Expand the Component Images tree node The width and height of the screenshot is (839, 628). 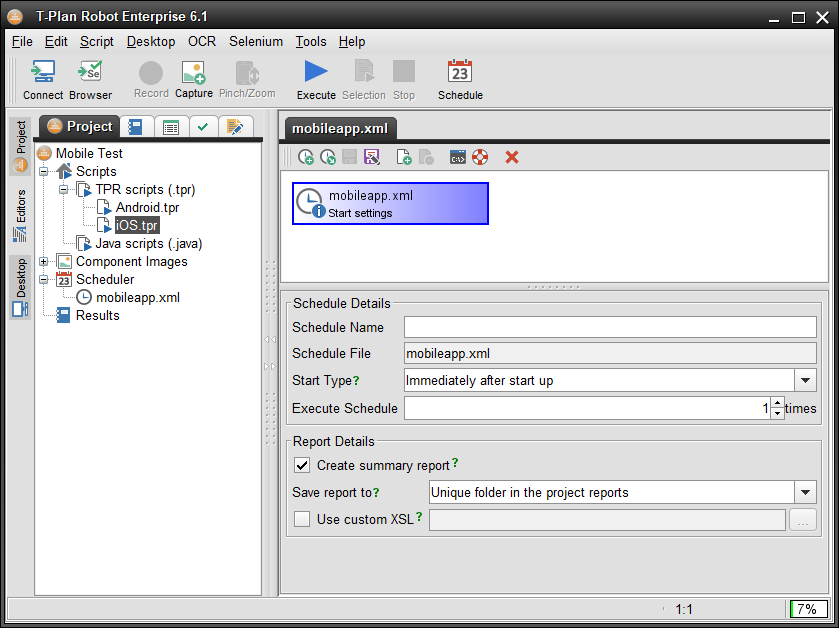pyautogui.click(x=45, y=262)
